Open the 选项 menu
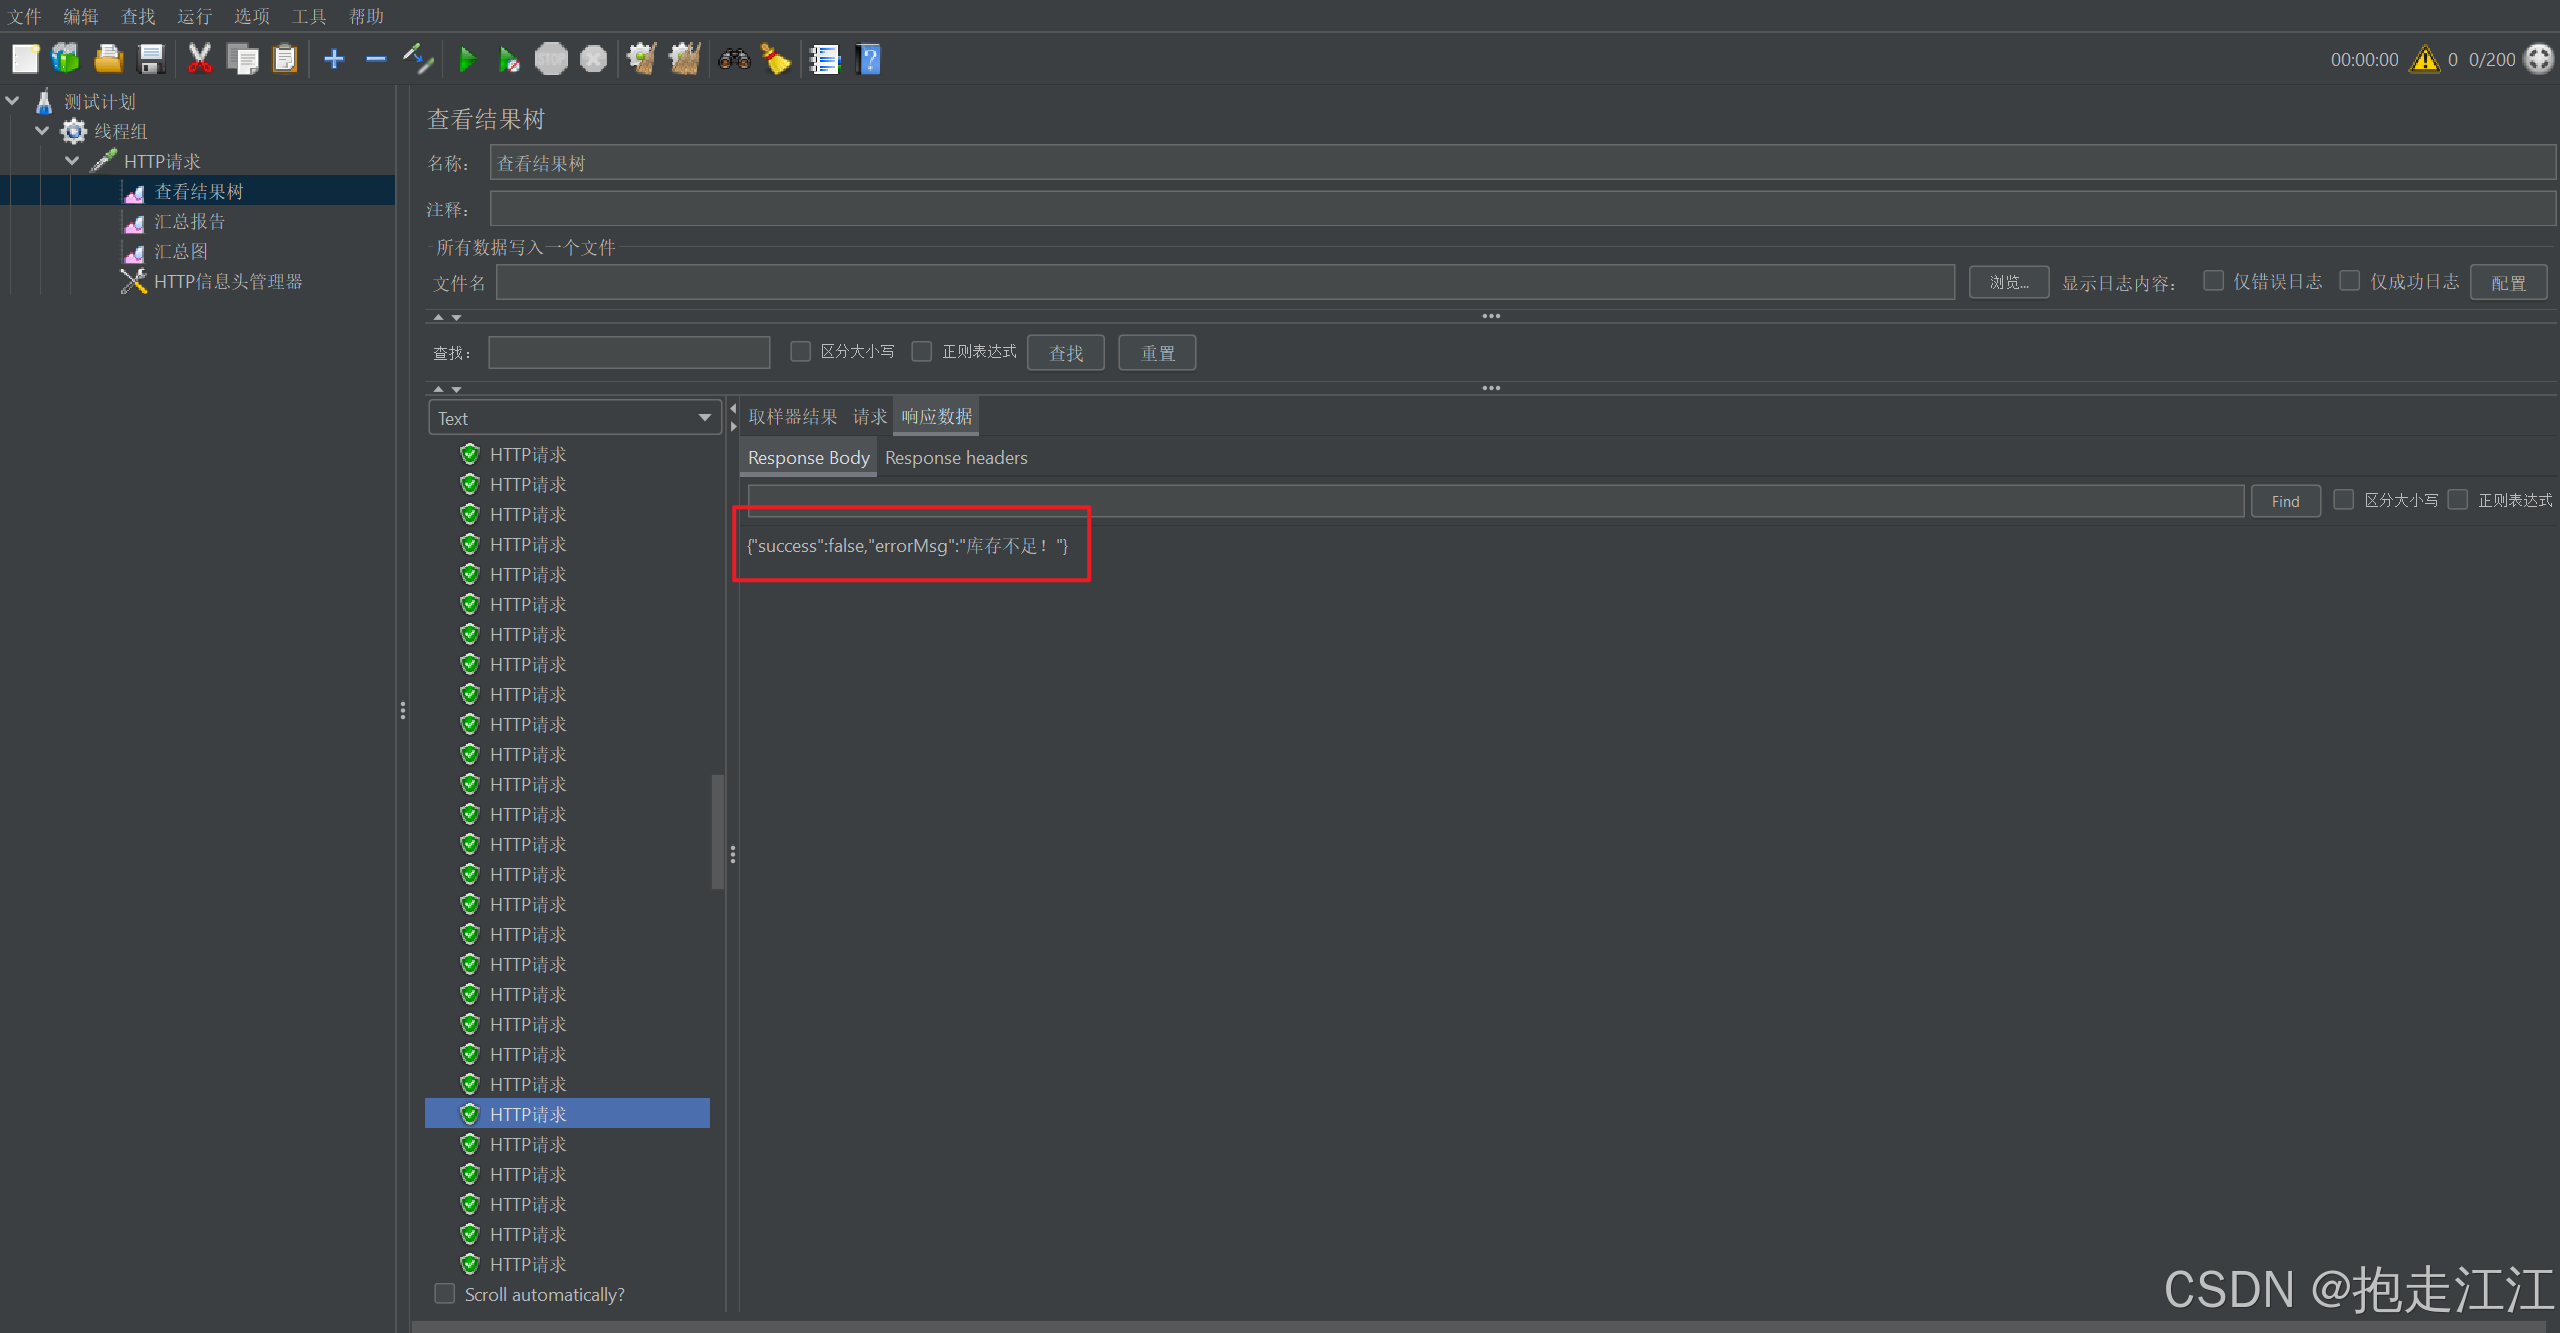Viewport: 2560px width, 1333px height. click(252, 16)
